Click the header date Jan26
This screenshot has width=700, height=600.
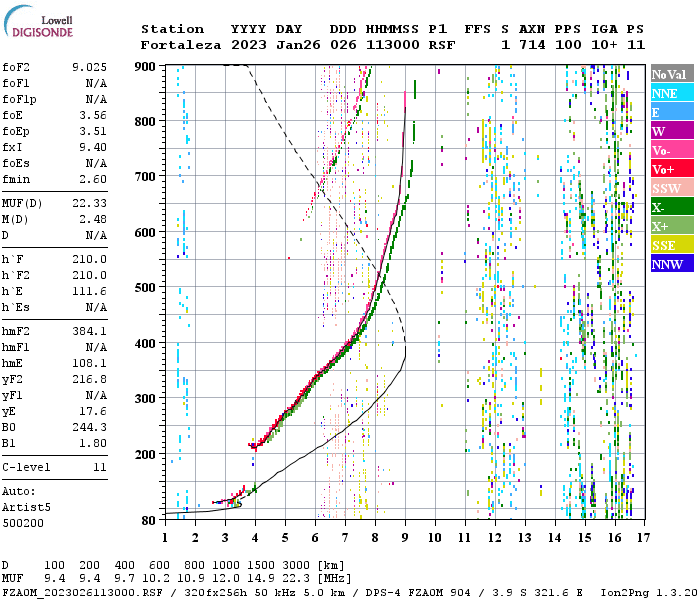(x=298, y=45)
